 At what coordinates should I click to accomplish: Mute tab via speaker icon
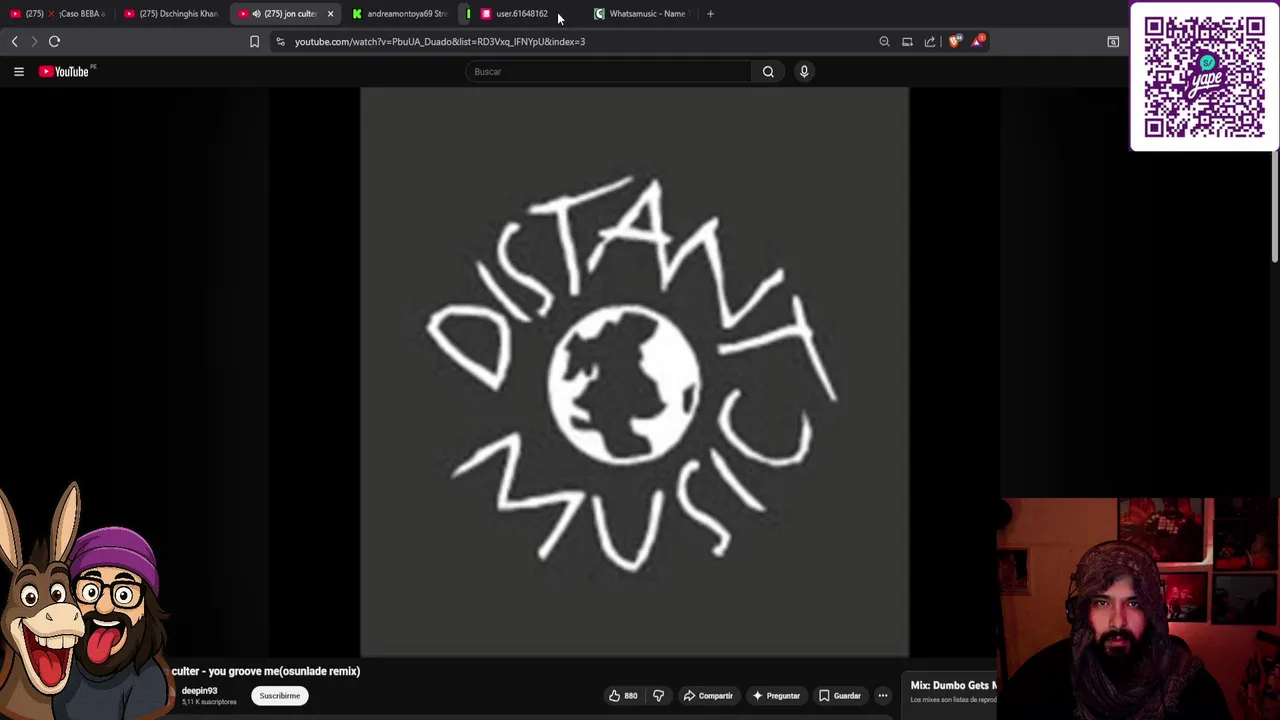click(x=256, y=14)
